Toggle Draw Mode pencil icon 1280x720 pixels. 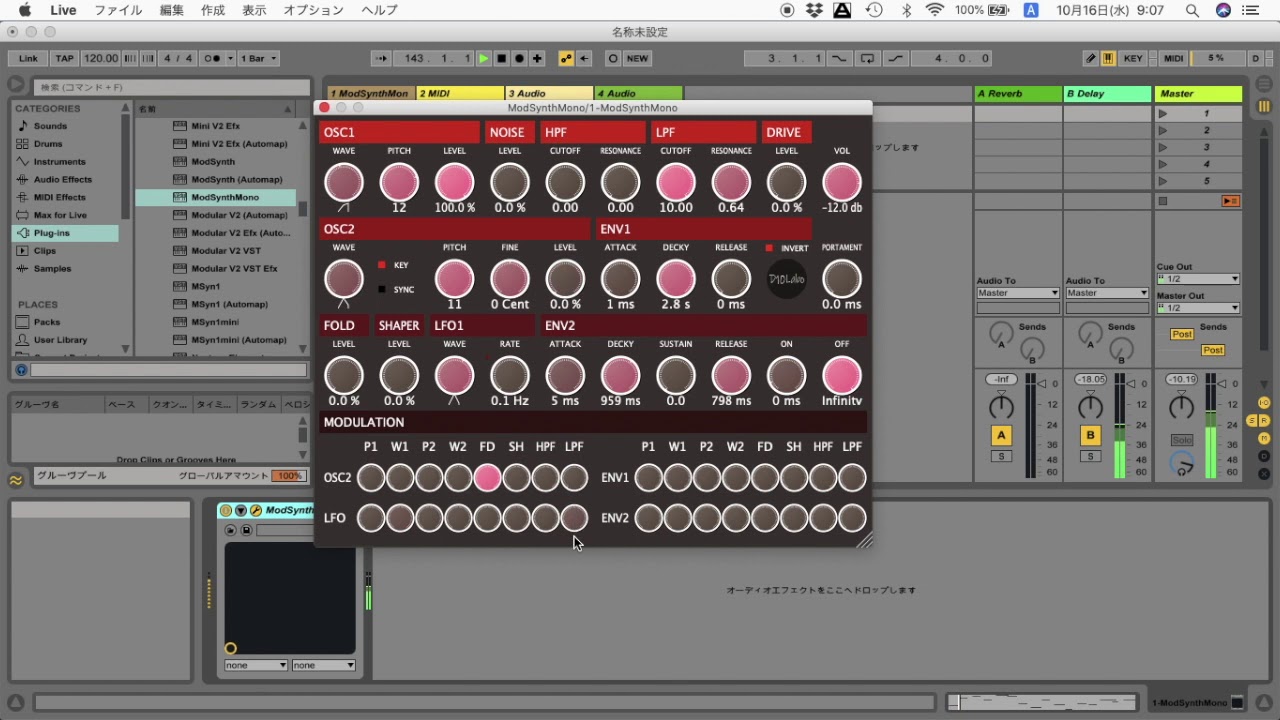tap(1091, 58)
